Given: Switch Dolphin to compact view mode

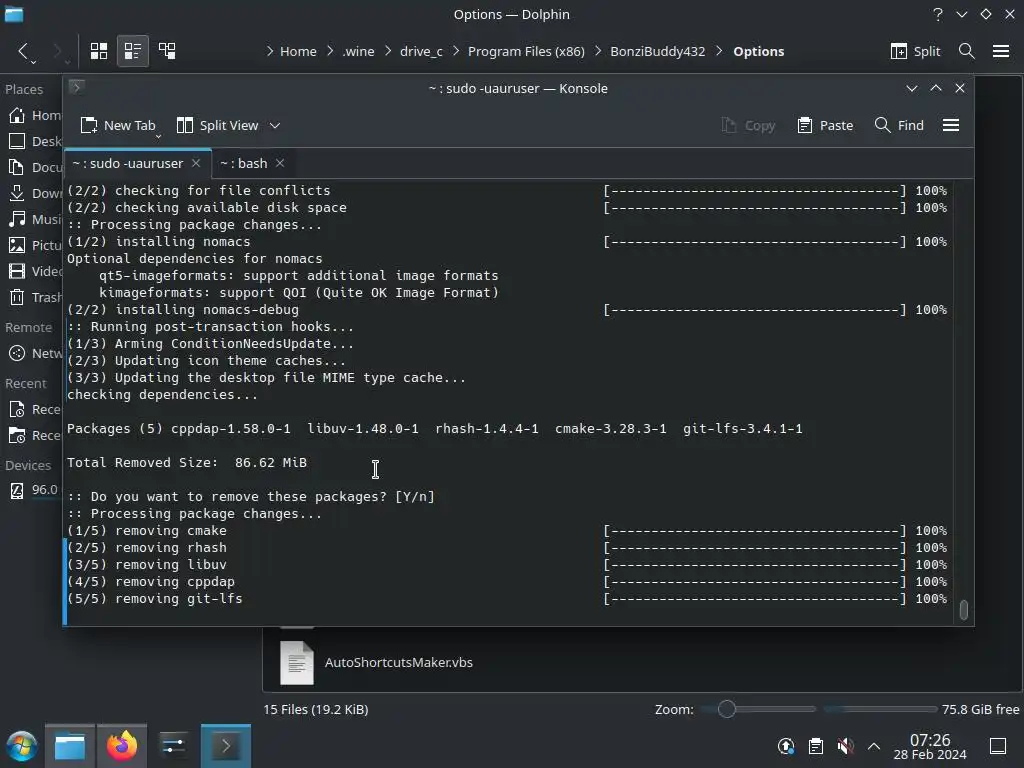Looking at the screenshot, I should tap(133, 51).
